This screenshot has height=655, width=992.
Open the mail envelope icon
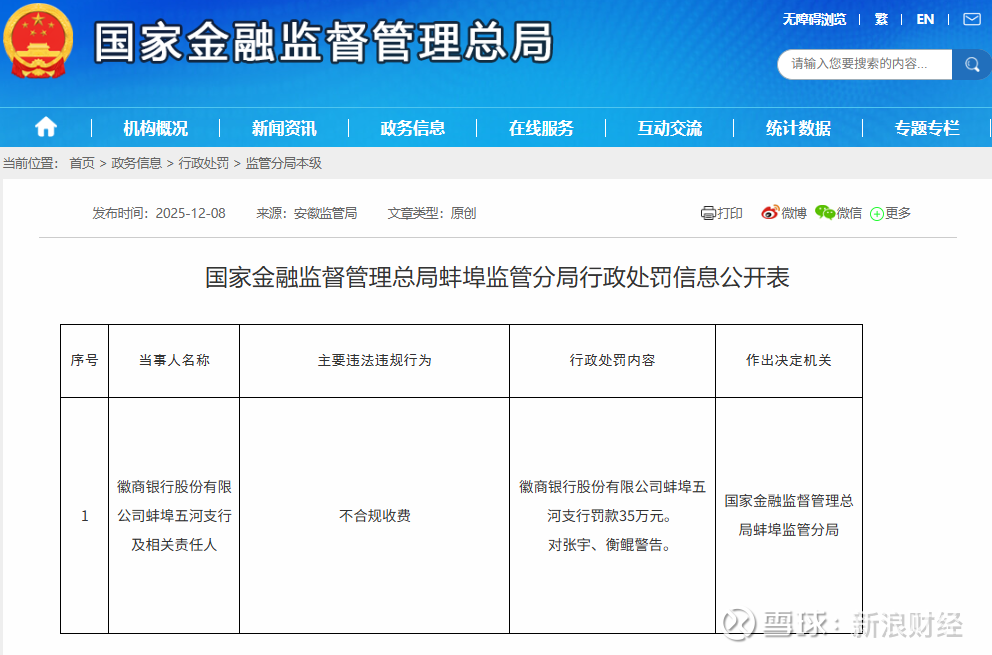click(x=972, y=19)
